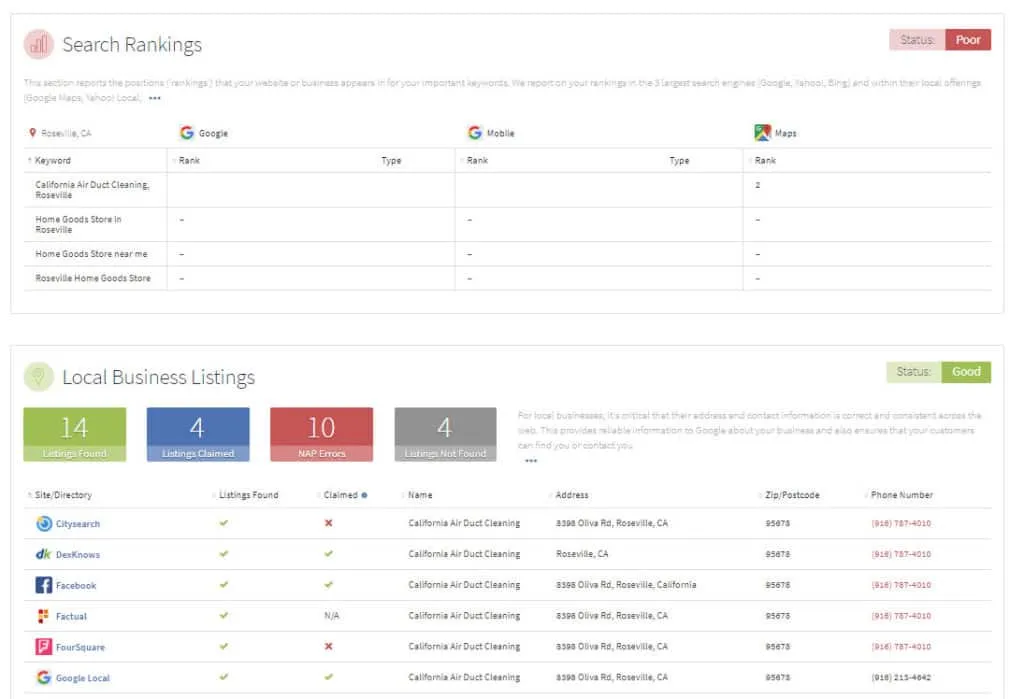Click the FourSquare logo icon
The height and width of the screenshot is (699, 1024).
[43, 647]
